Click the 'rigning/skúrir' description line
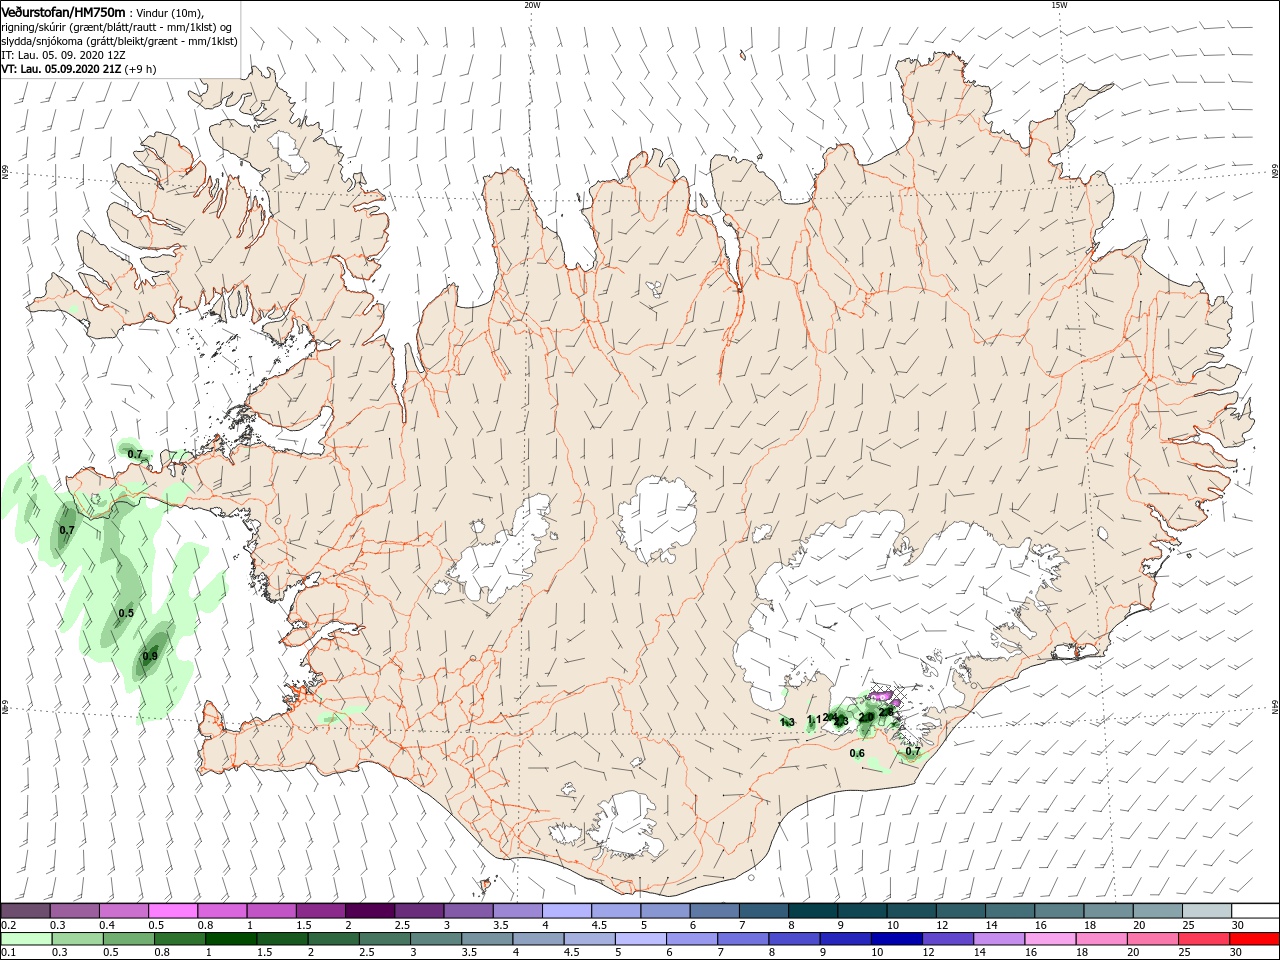Viewport: 1280px width, 960px height. [117, 27]
